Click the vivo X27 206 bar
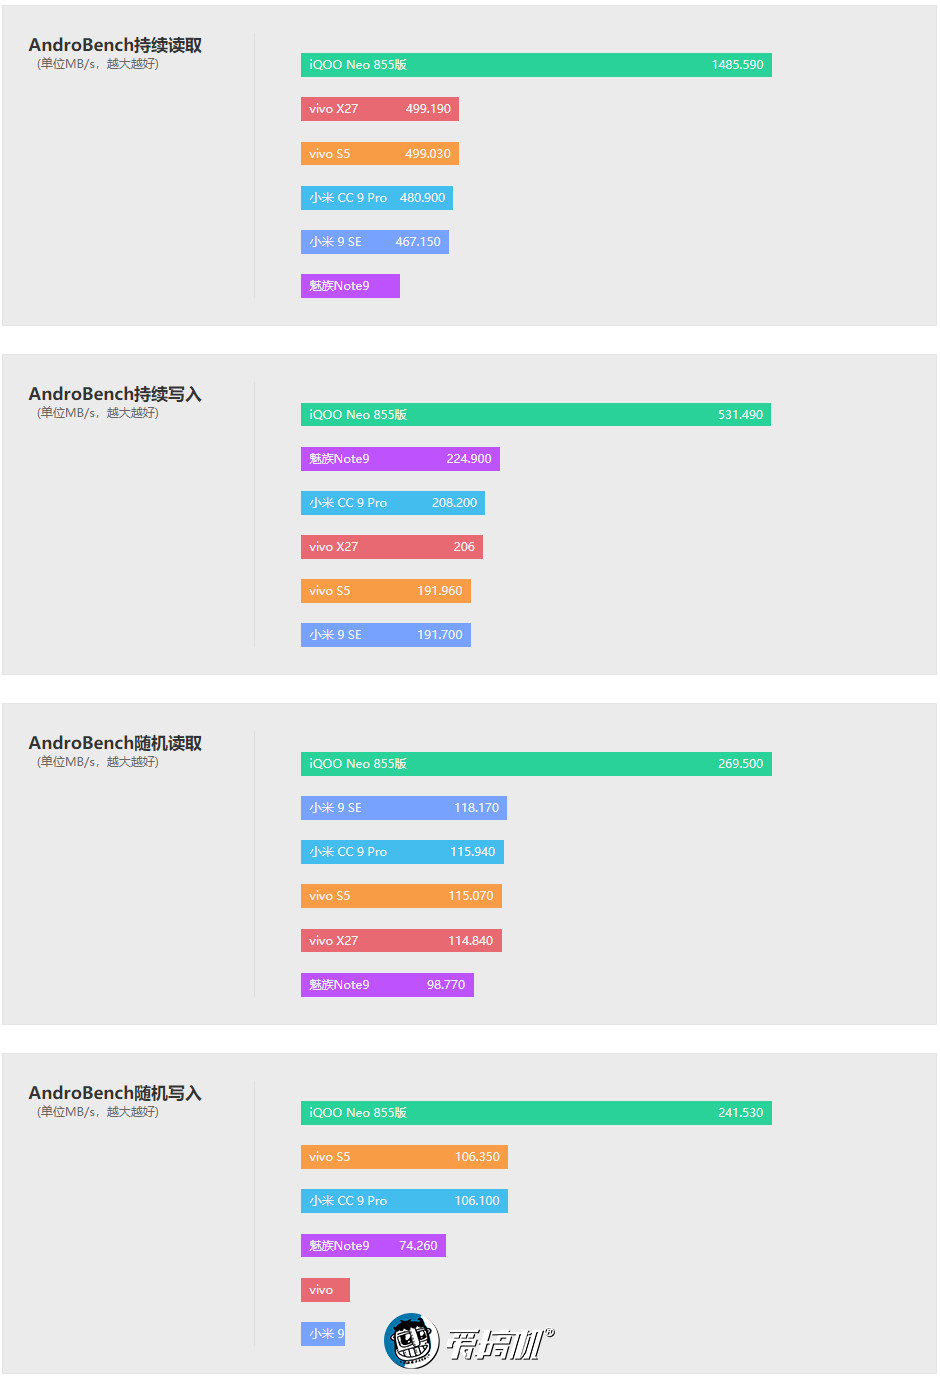 coord(392,547)
